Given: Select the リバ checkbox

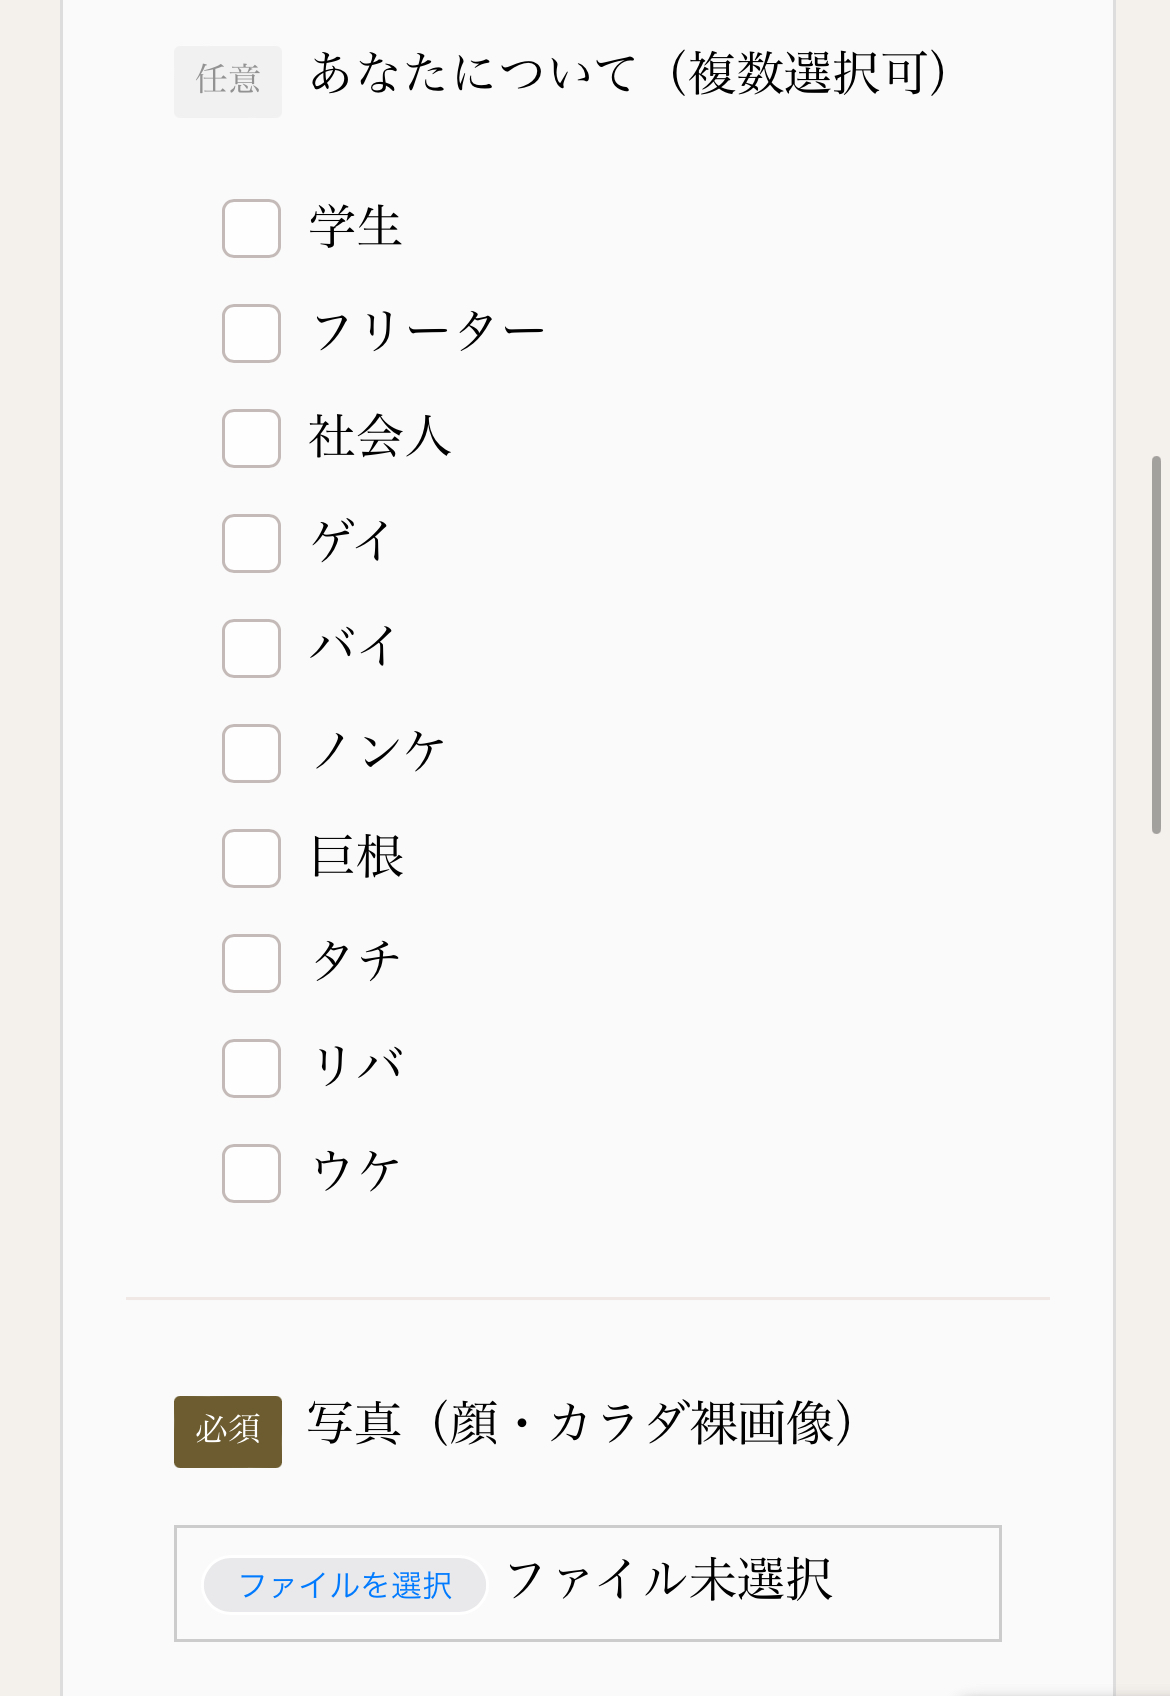Looking at the screenshot, I should click(251, 1069).
